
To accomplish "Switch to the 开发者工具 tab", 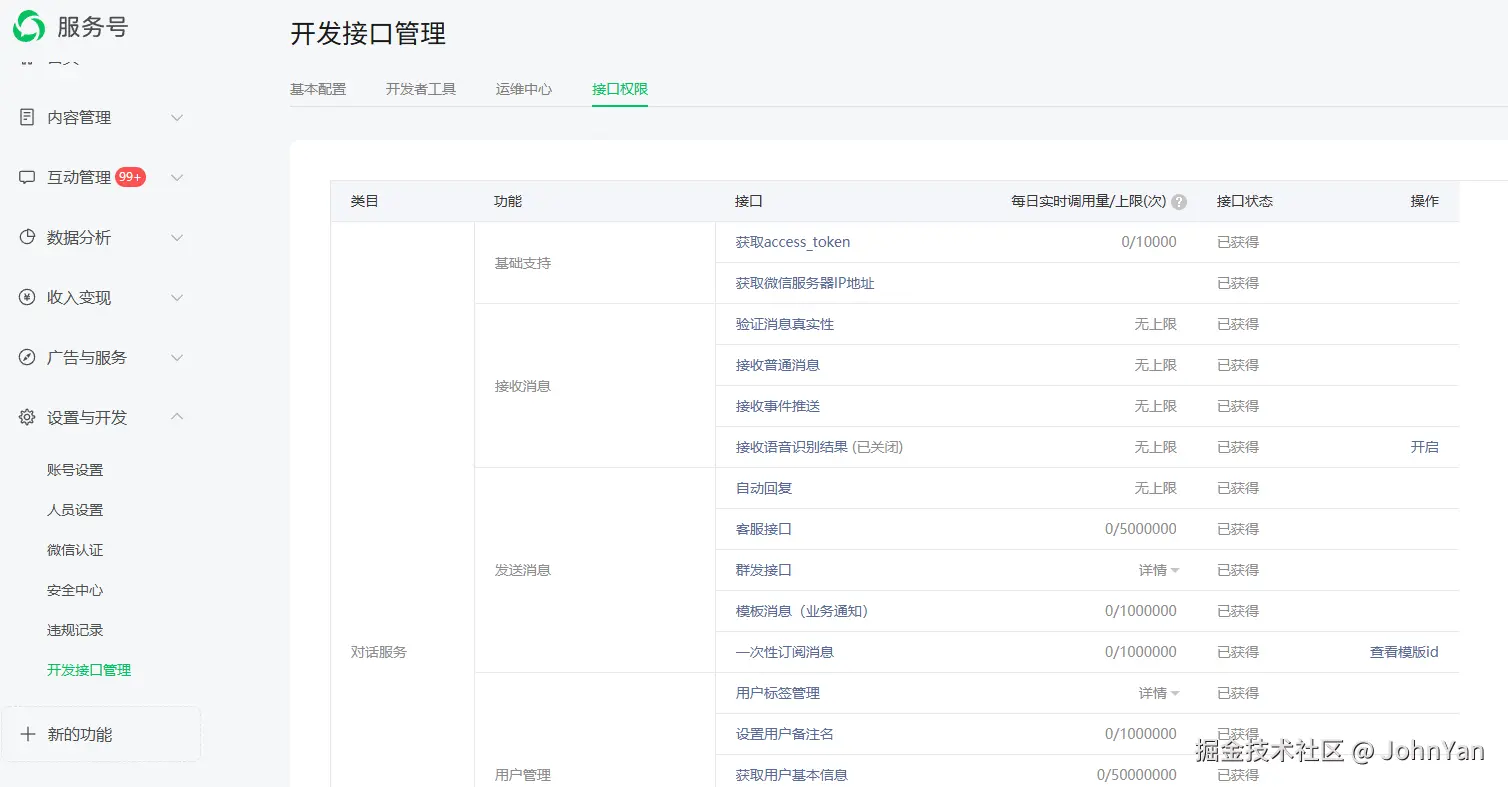I will coord(421,89).
